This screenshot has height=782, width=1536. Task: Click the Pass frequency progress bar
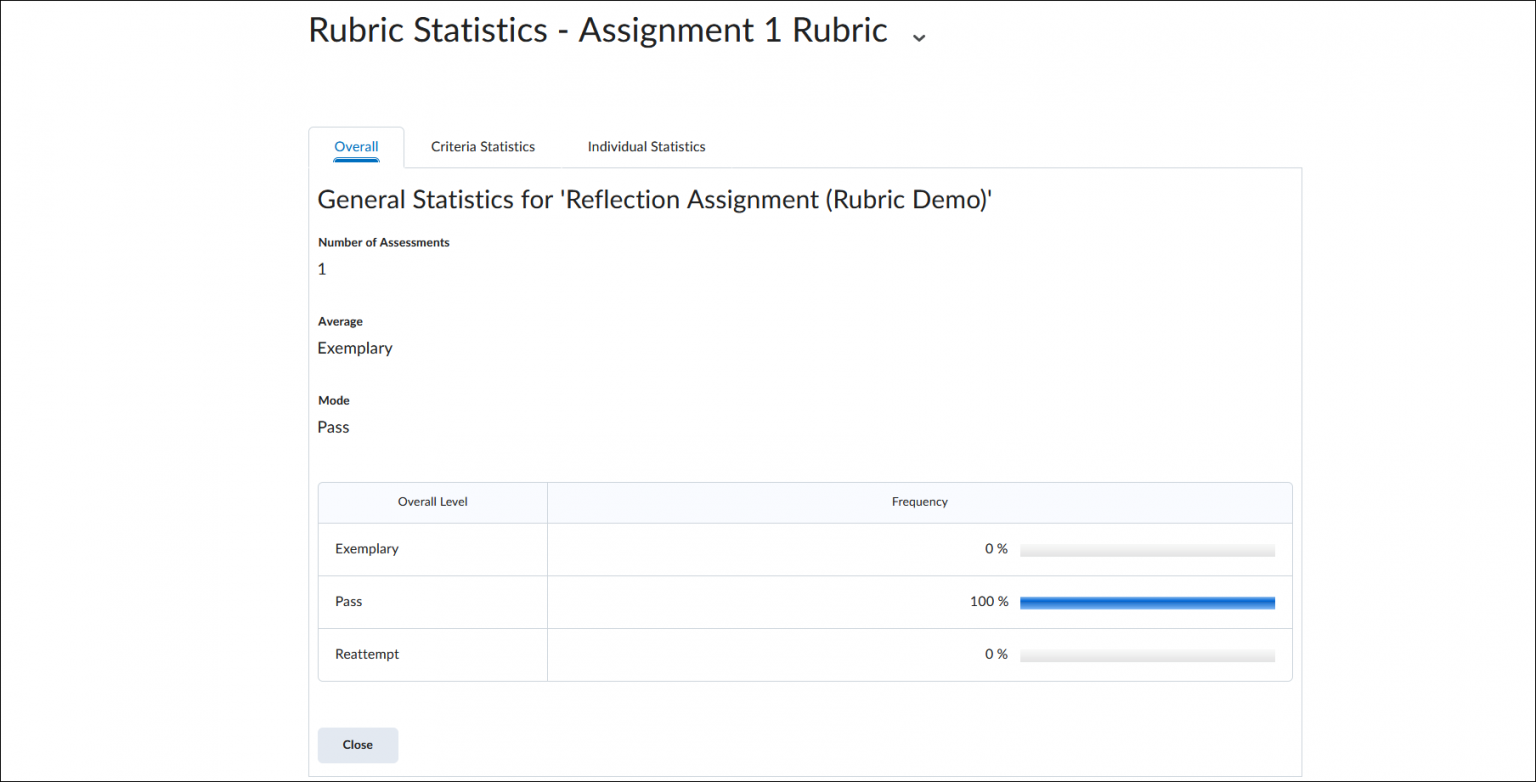pos(1147,601)
